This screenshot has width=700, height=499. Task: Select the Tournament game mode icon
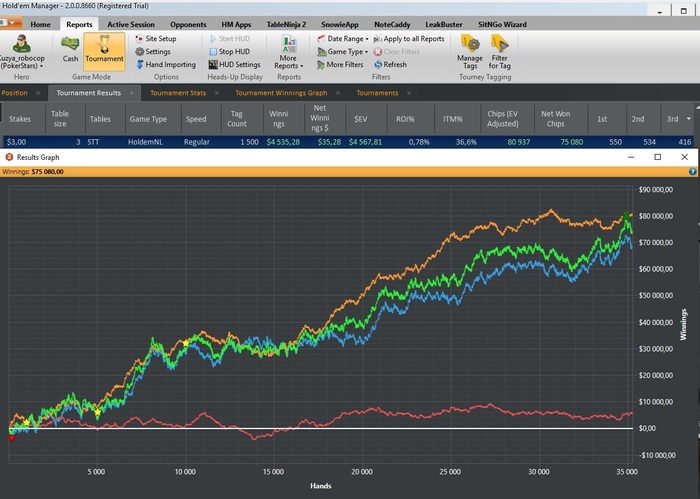pos(104,48)
